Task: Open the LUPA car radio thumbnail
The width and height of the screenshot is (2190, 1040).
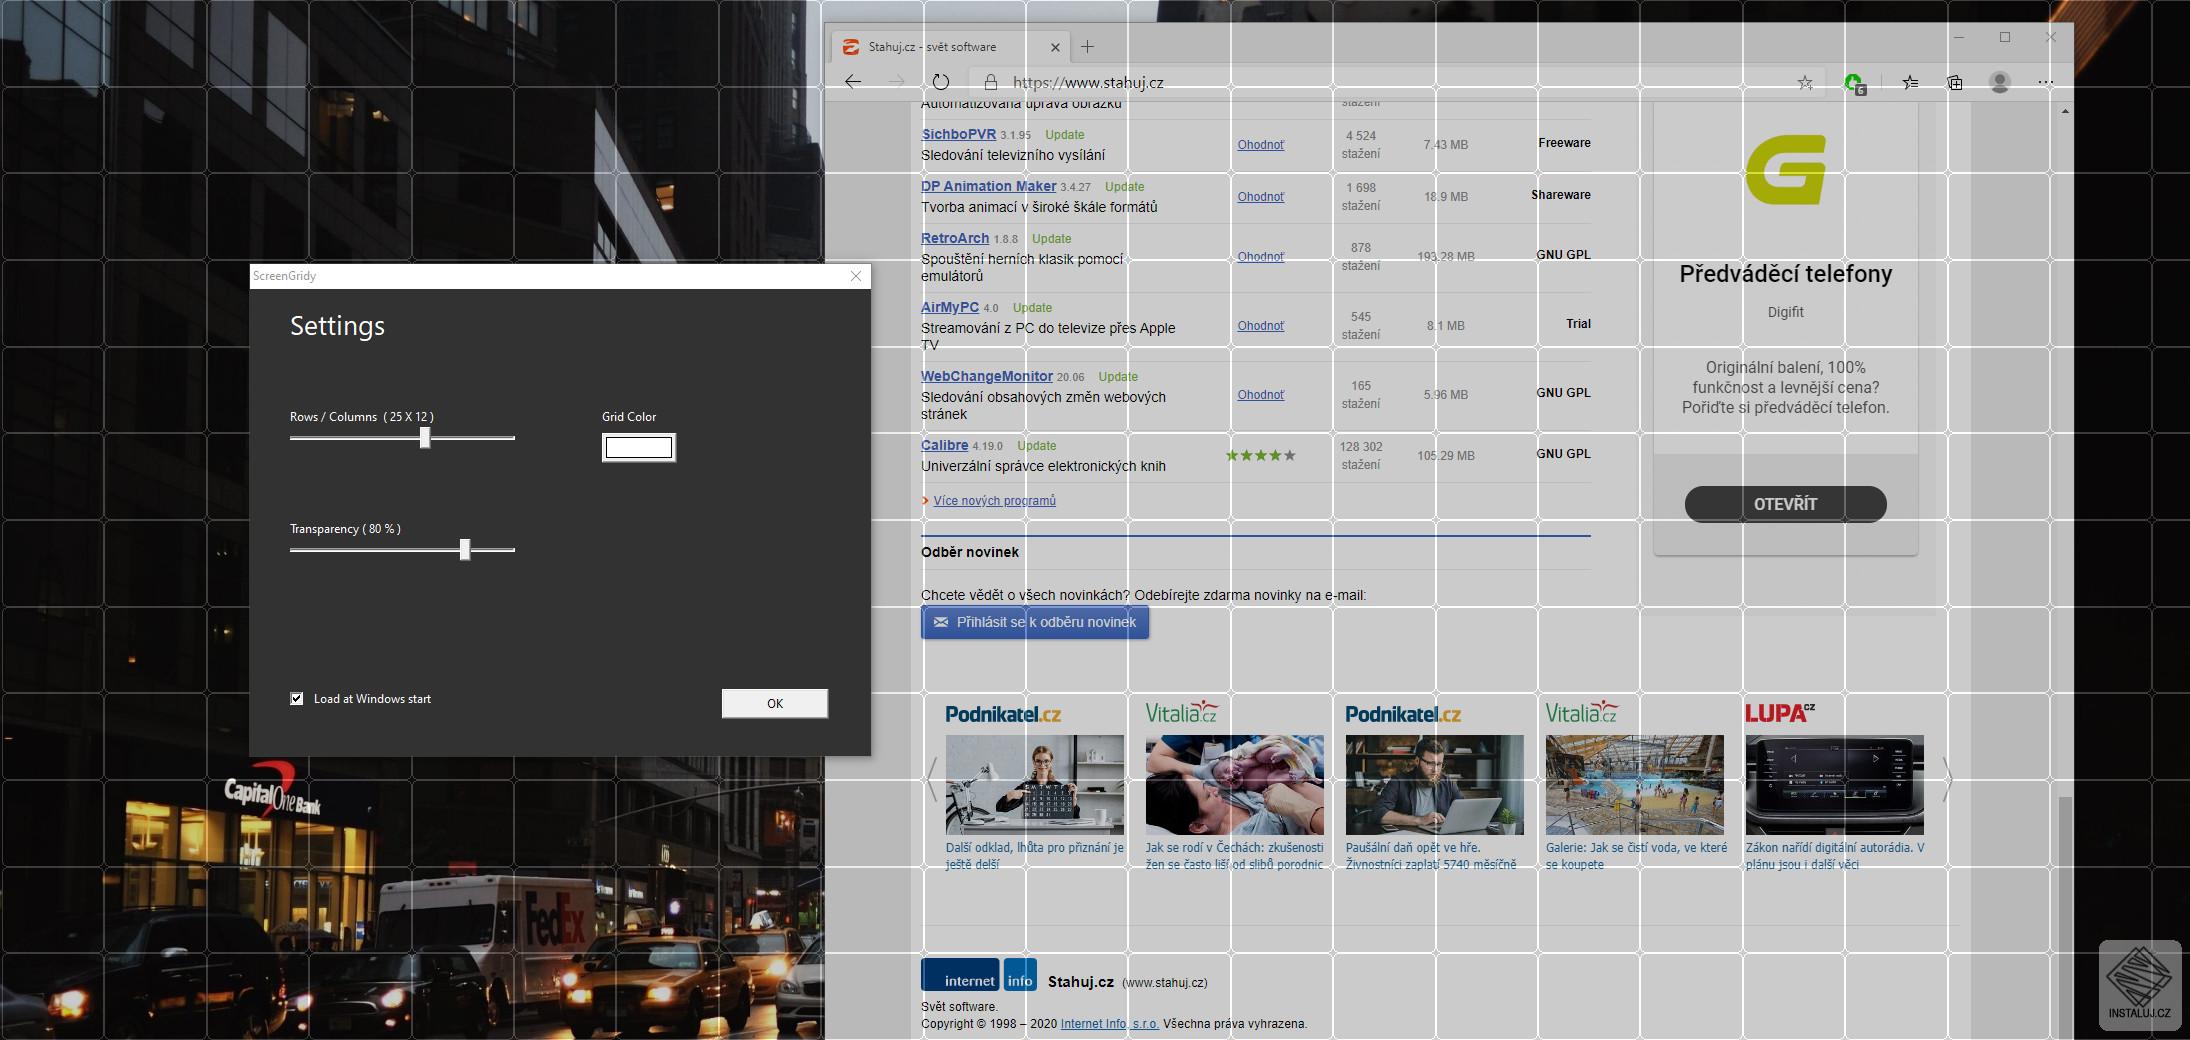Action: [1835, 785]
